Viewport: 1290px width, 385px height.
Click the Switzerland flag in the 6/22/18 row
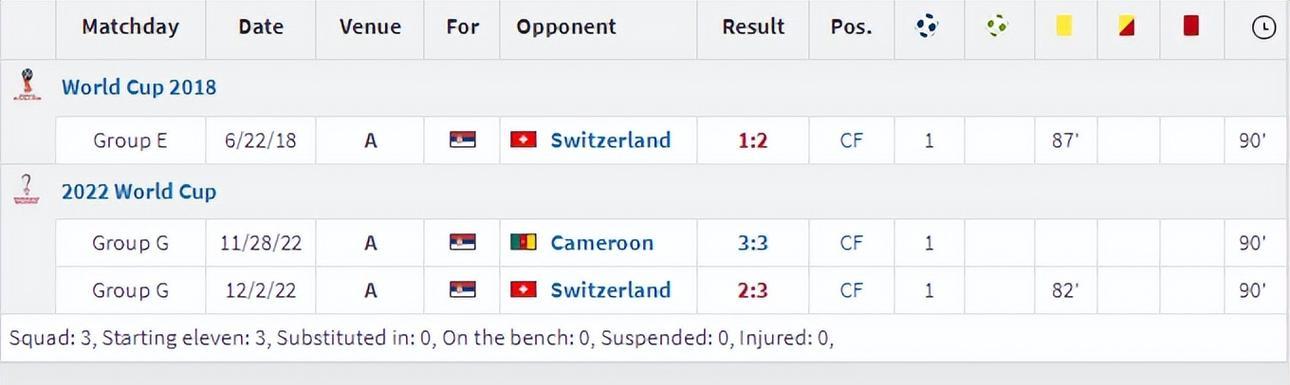click(523, 140)
